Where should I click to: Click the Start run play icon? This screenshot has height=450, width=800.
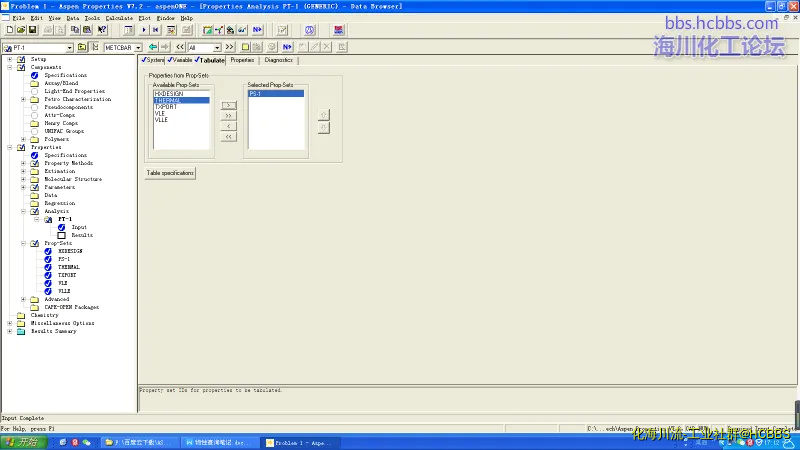[143, 30]
